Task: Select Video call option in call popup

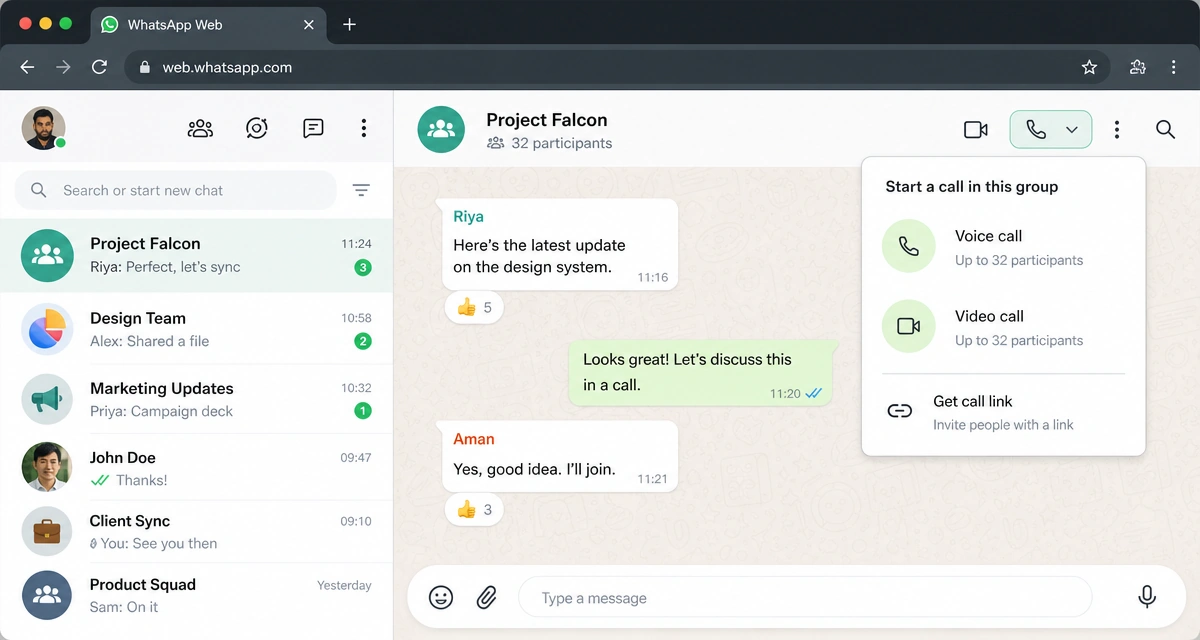Action: point(1003,327)
